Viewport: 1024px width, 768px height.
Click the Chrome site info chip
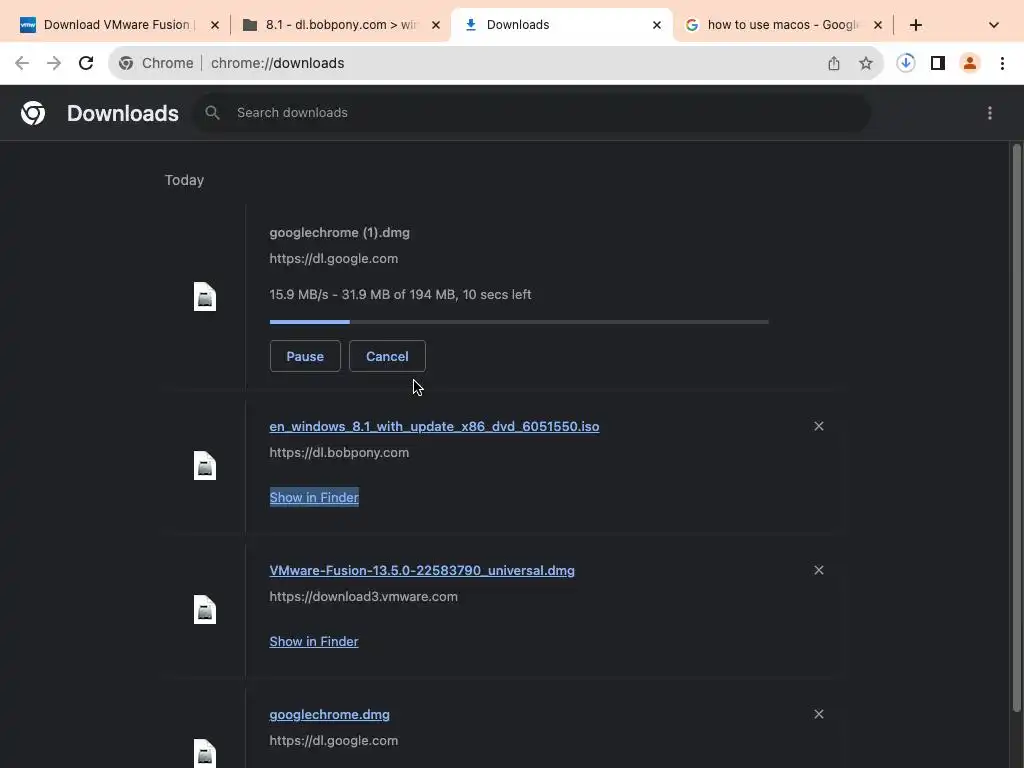(157, 63)
